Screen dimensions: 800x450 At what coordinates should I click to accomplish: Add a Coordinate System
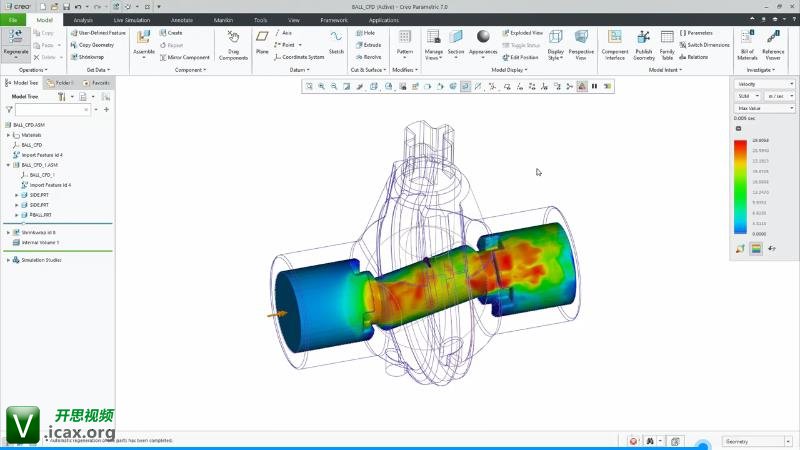pyautogui.click(x=299, y=57)
